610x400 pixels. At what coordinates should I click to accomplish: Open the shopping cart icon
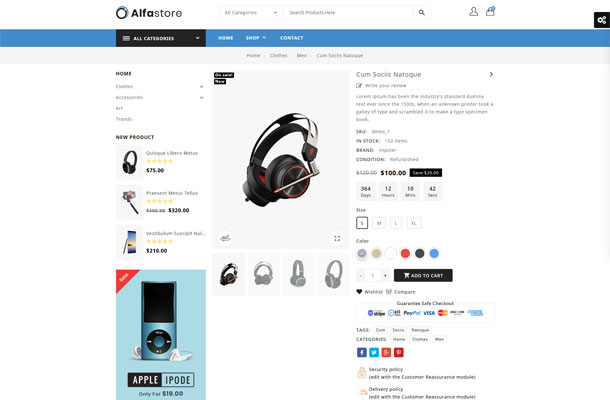pos(490,11)
